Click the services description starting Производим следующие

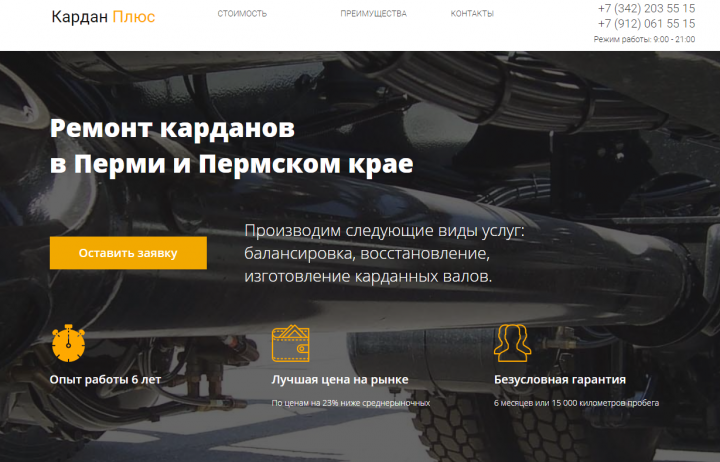[x=384, y=254]
